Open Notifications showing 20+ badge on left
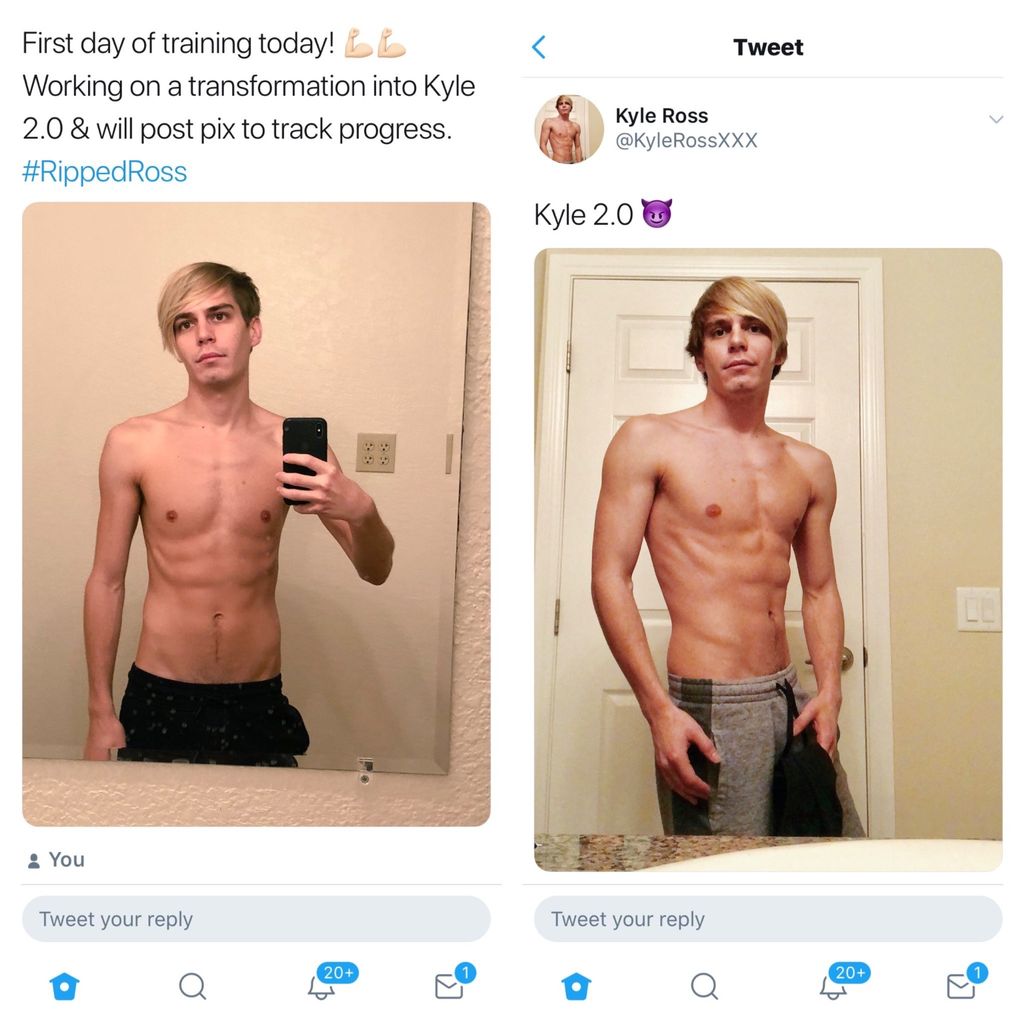This screenshot has width=1024, height=1024. click(322, 988)
